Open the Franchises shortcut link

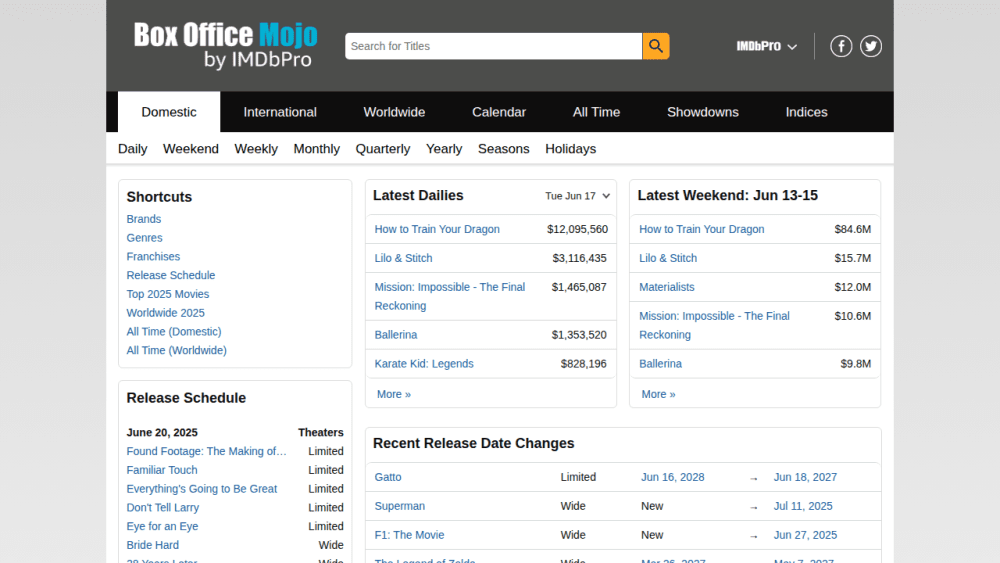coord(153,256)
